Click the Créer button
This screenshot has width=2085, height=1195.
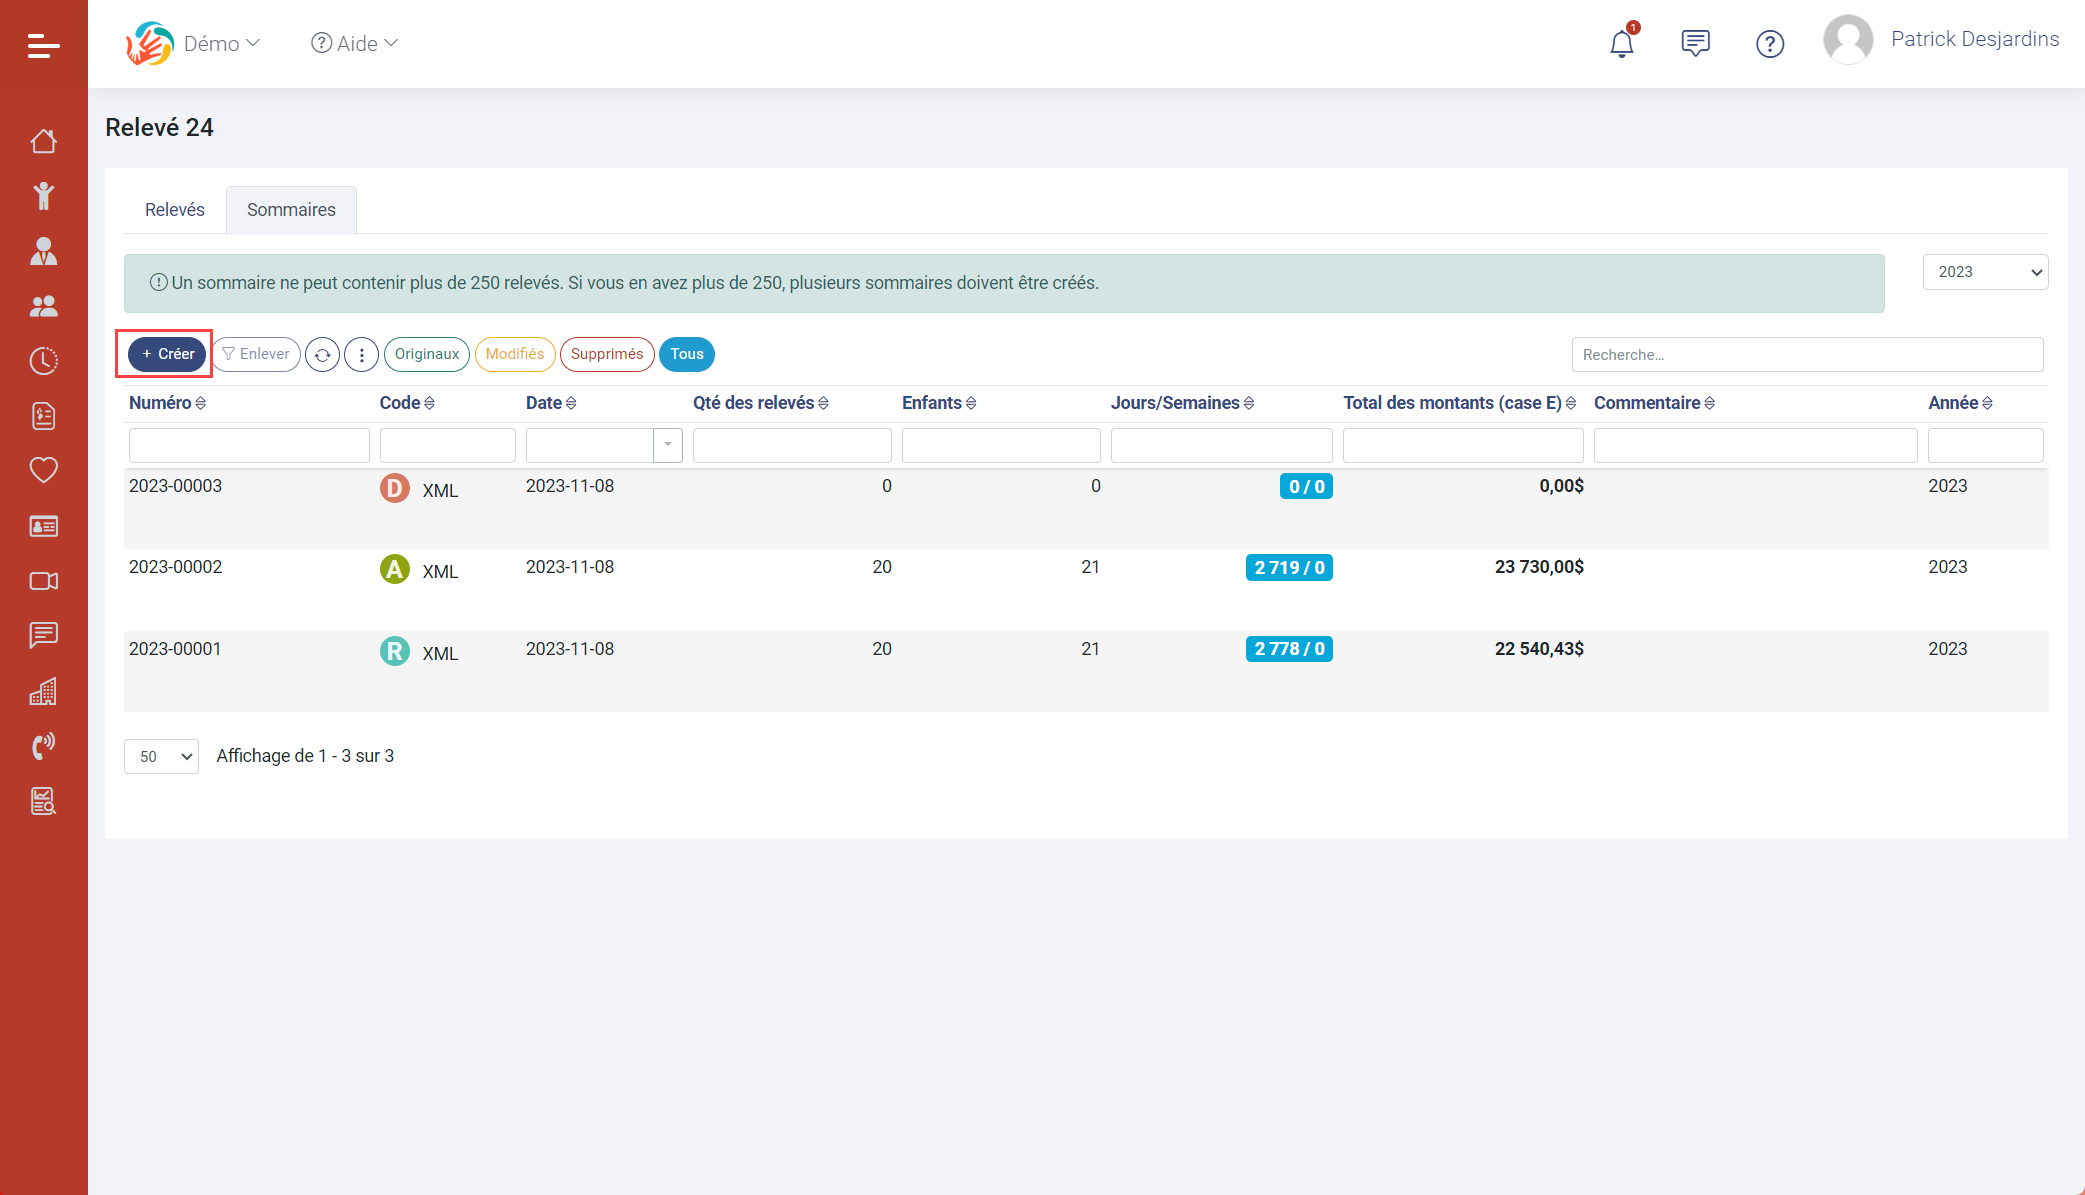[167, 354]
